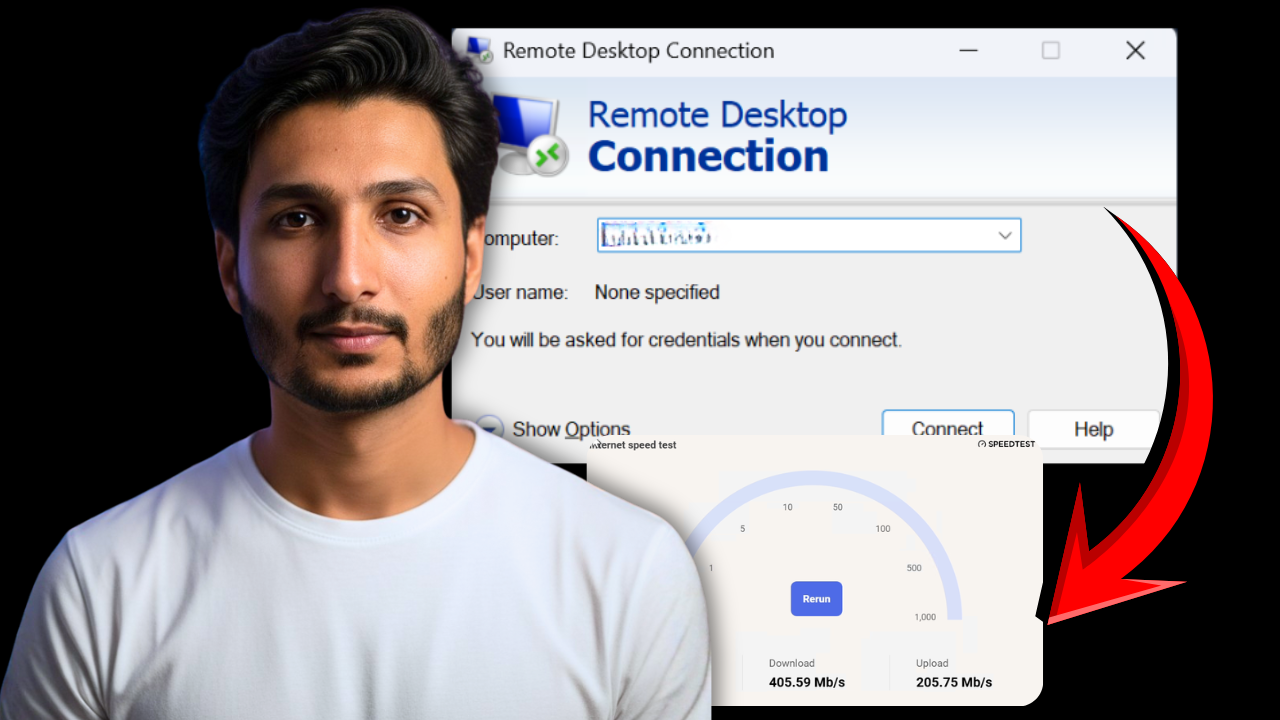
Task: Click the Internet speed test heading
Action: point(635,444)
